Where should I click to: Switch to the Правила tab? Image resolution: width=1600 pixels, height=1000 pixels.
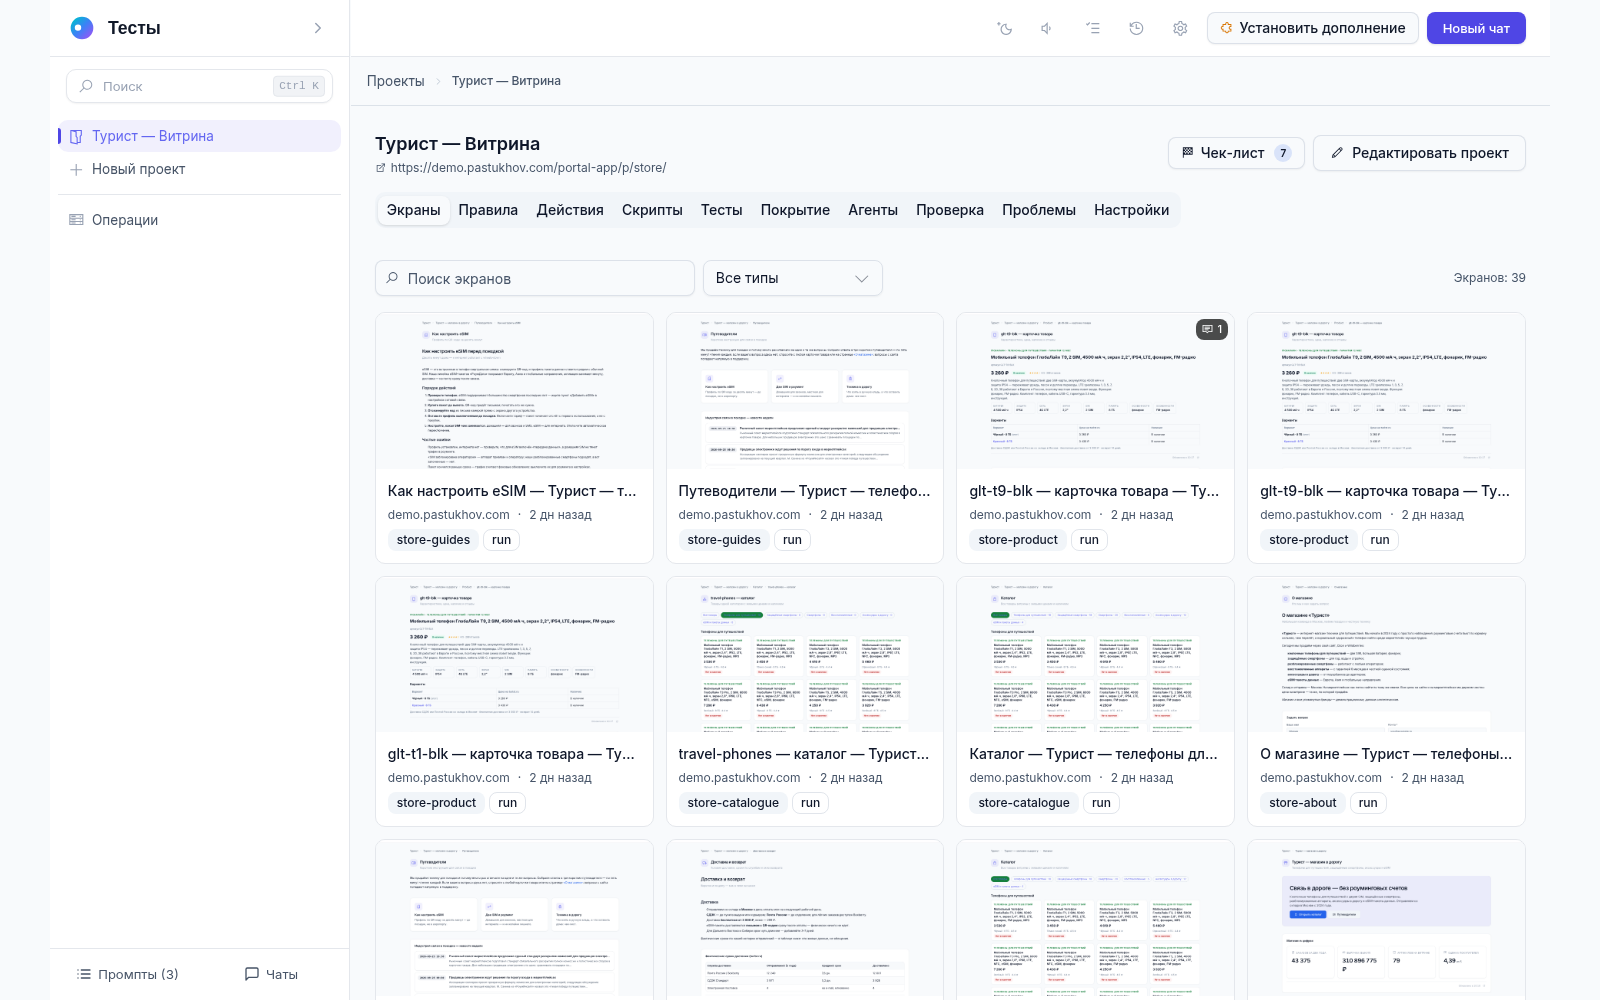click(488, 210)
